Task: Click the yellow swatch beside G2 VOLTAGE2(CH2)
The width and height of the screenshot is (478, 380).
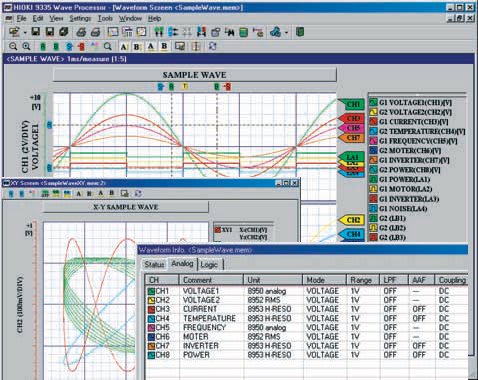Action: 373,112
